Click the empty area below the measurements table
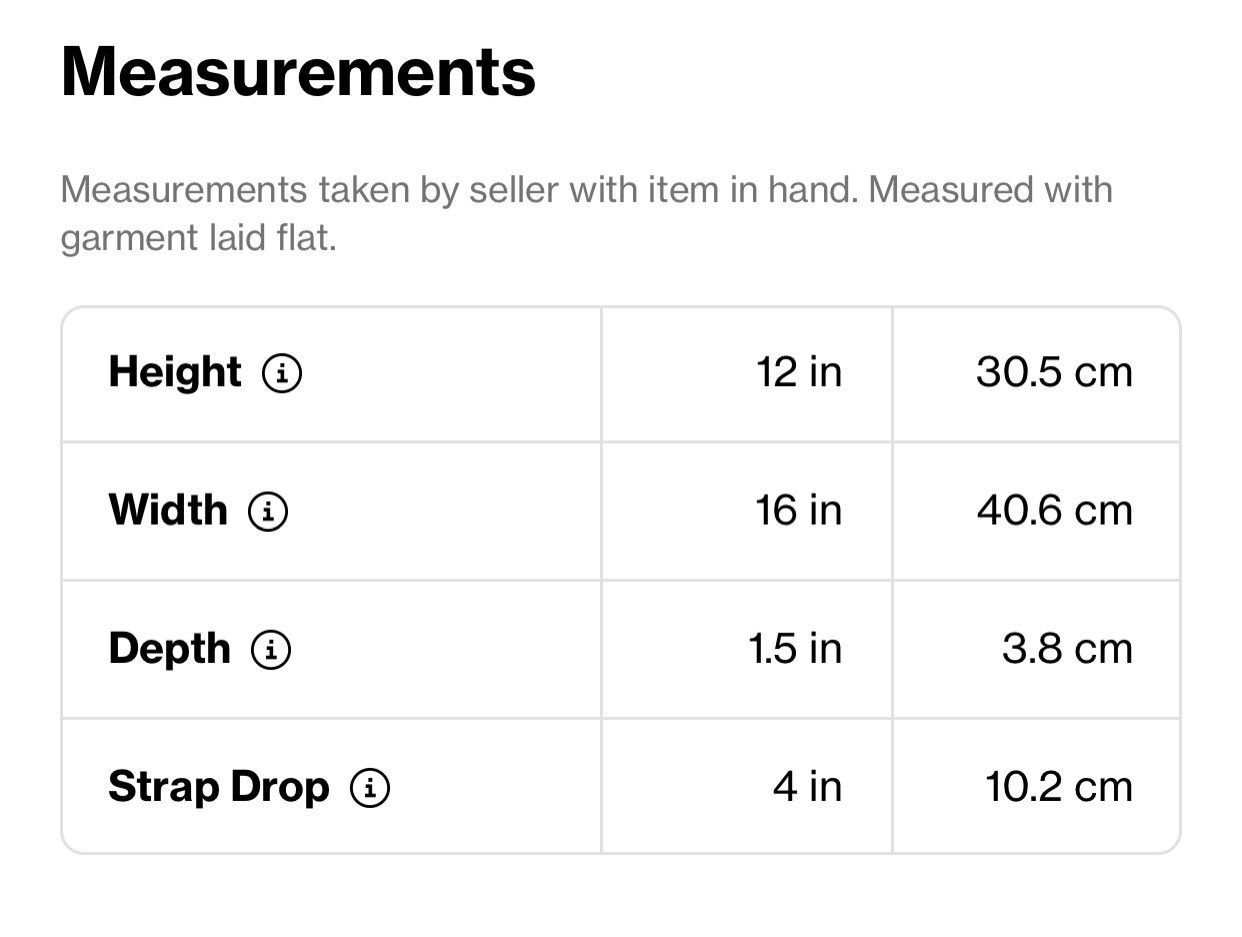The height and width of the screenshot is (937, 1242). coord(620,897)
